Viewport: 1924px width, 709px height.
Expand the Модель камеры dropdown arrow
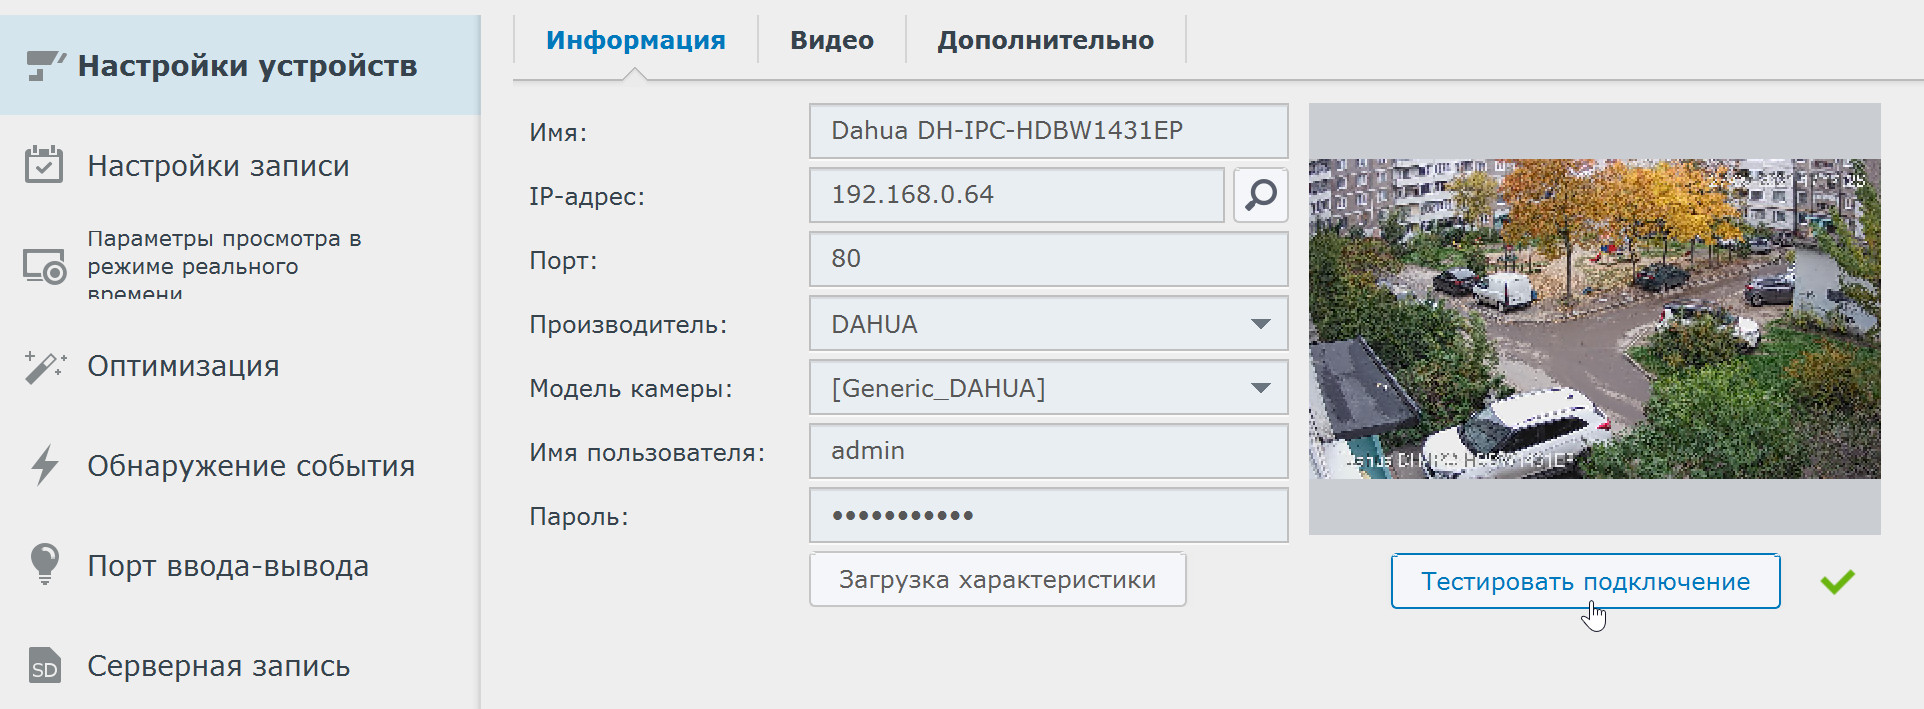pyautogui.click(x=1260, y=388)
